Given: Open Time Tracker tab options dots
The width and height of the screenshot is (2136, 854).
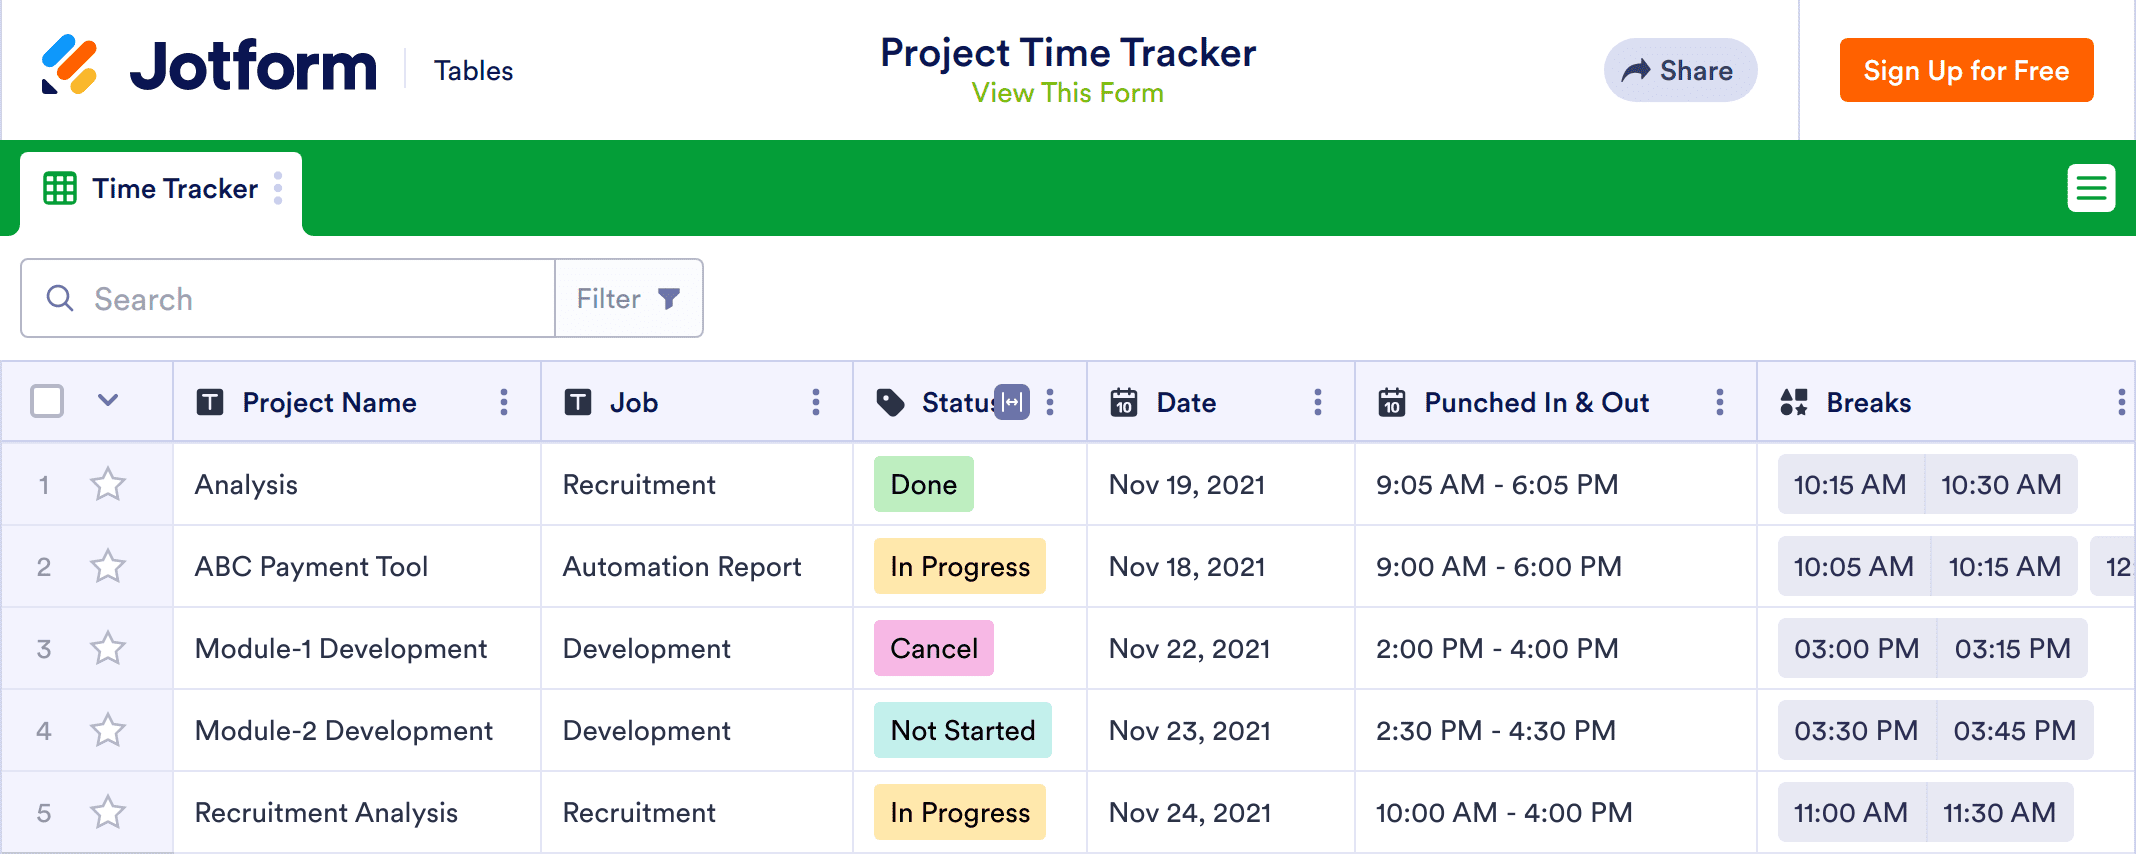Looking at the screenshot, I should pos(278,188).
